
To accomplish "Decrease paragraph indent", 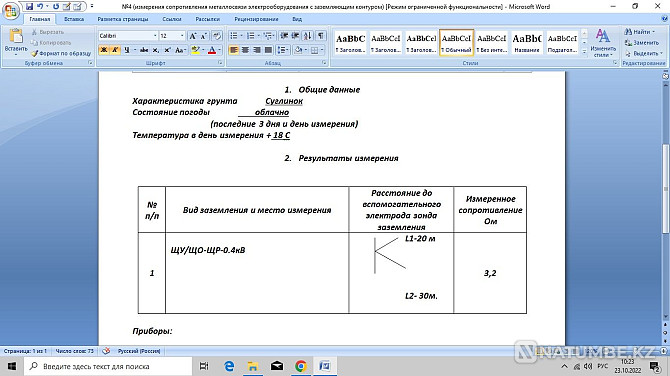I will coord(284,36).
